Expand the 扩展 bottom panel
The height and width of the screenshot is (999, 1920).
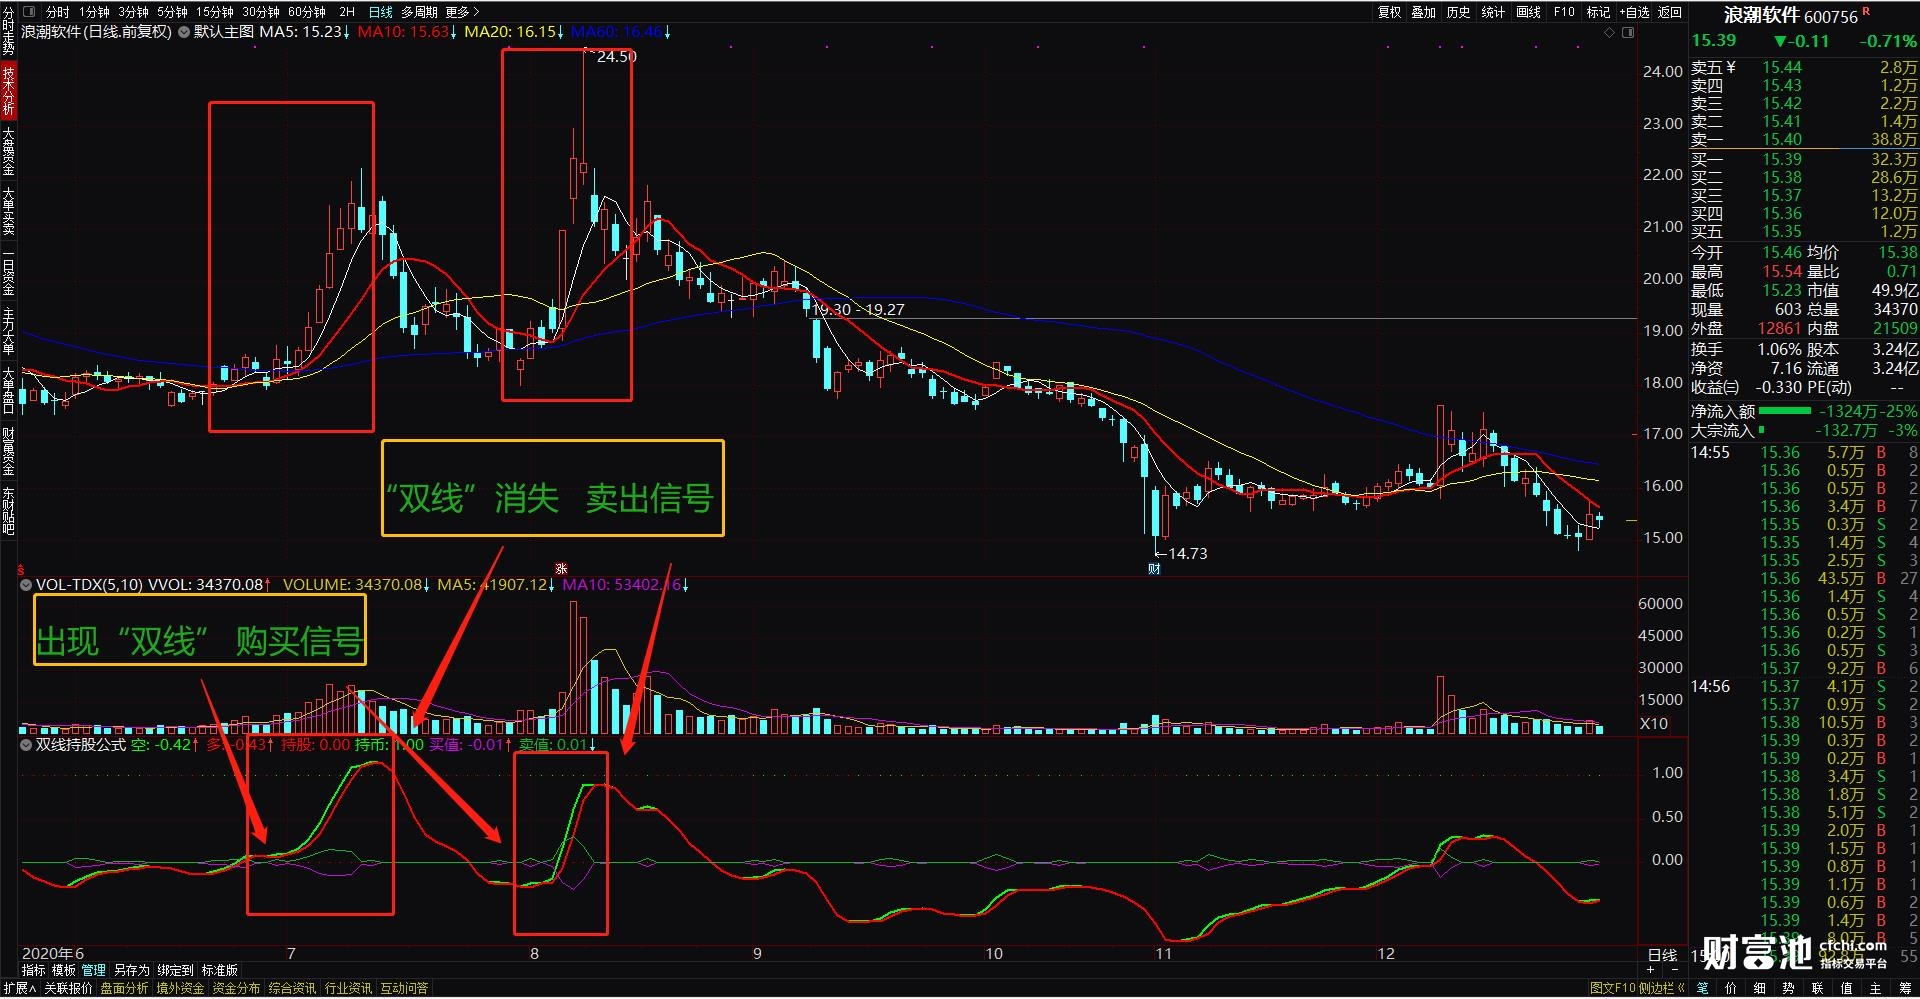point(19,988)
